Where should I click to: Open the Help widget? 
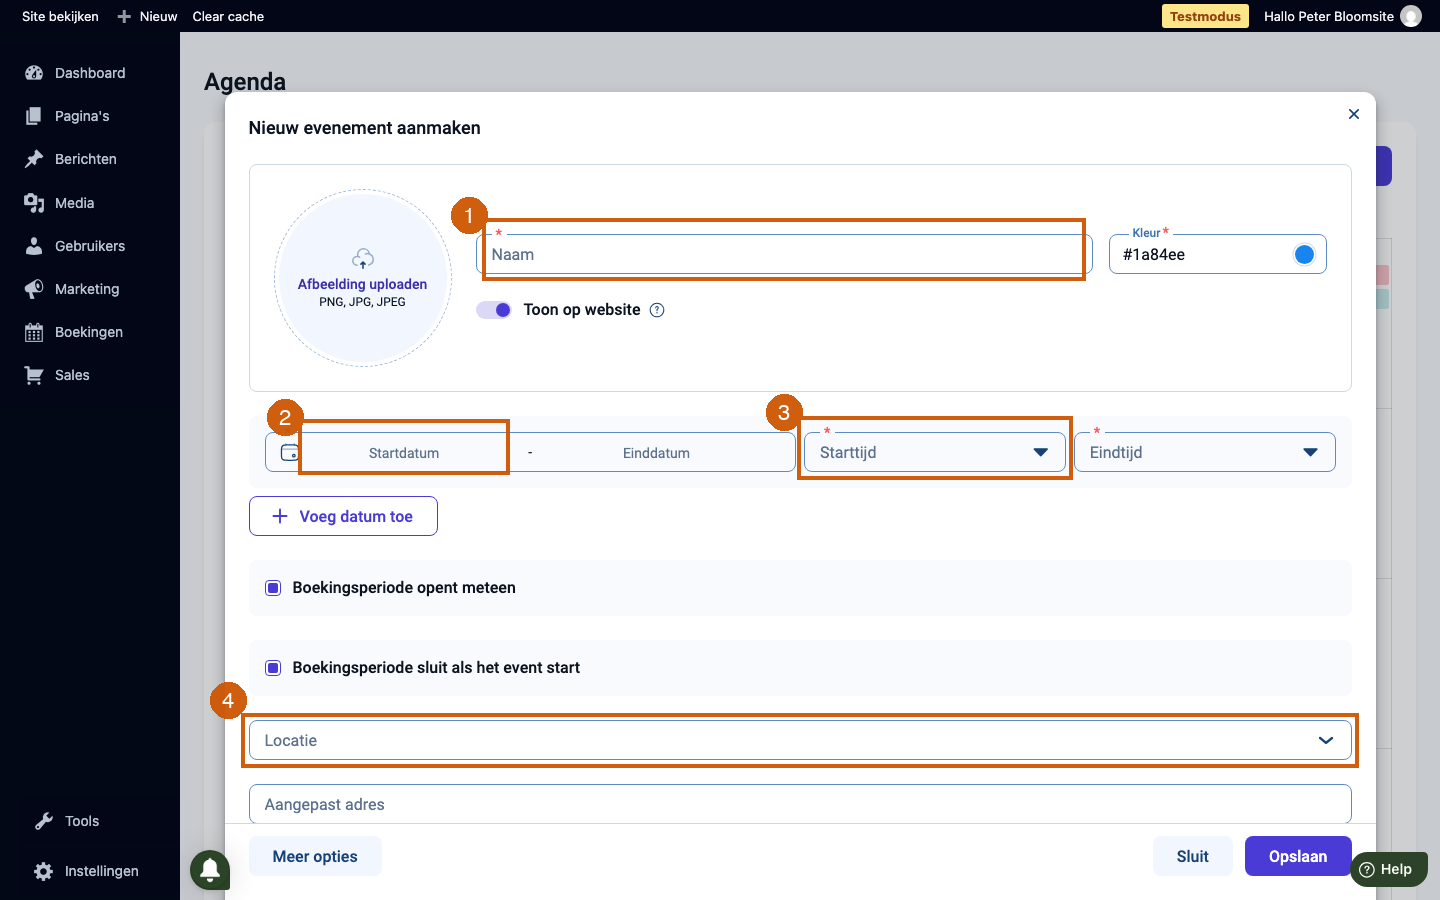1388,869
